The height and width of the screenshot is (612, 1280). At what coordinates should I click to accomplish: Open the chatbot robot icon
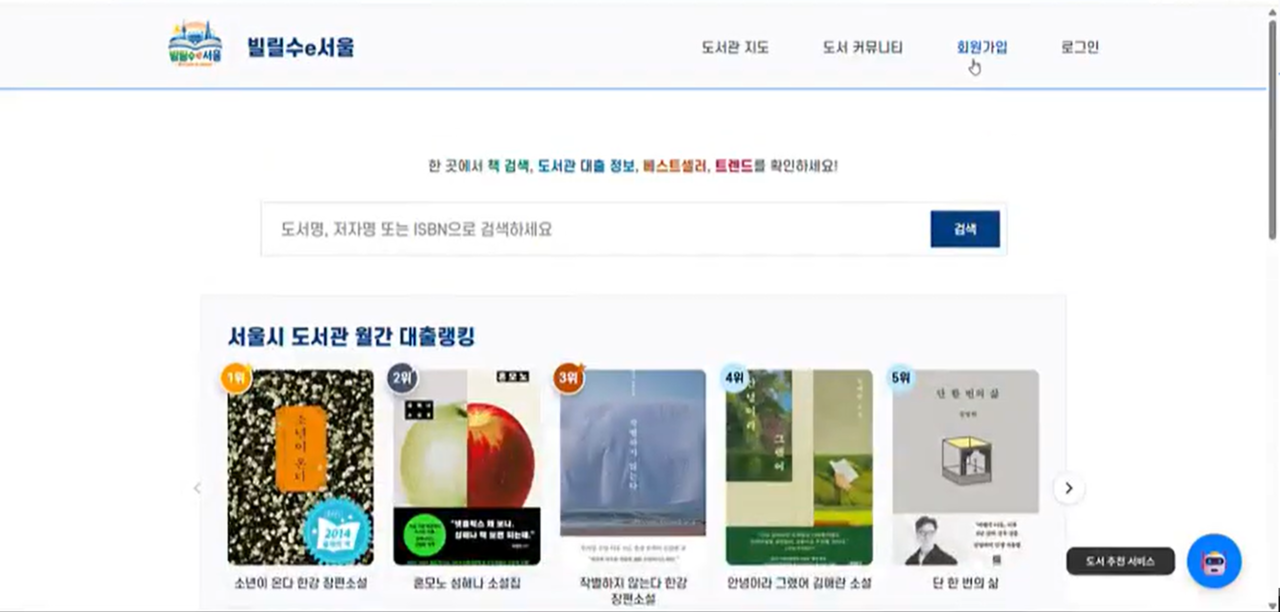[x=1214, y=561]
